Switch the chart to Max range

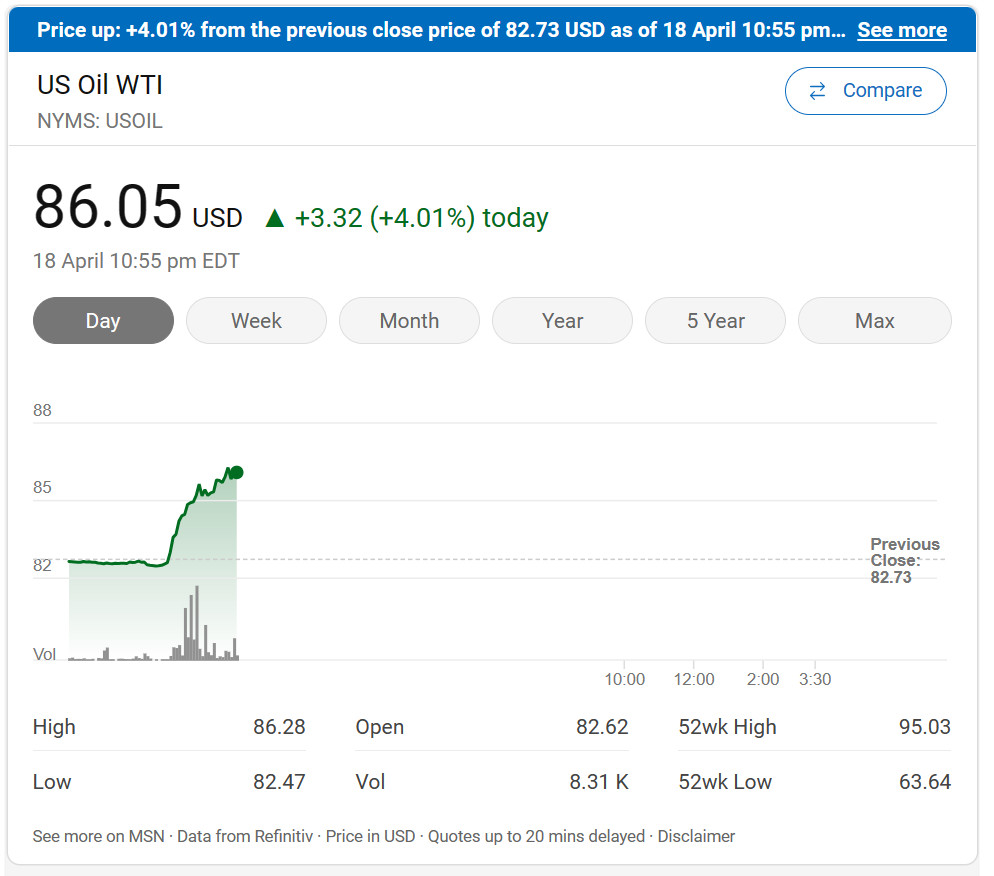pyautogui.click(x=874, y=321)
